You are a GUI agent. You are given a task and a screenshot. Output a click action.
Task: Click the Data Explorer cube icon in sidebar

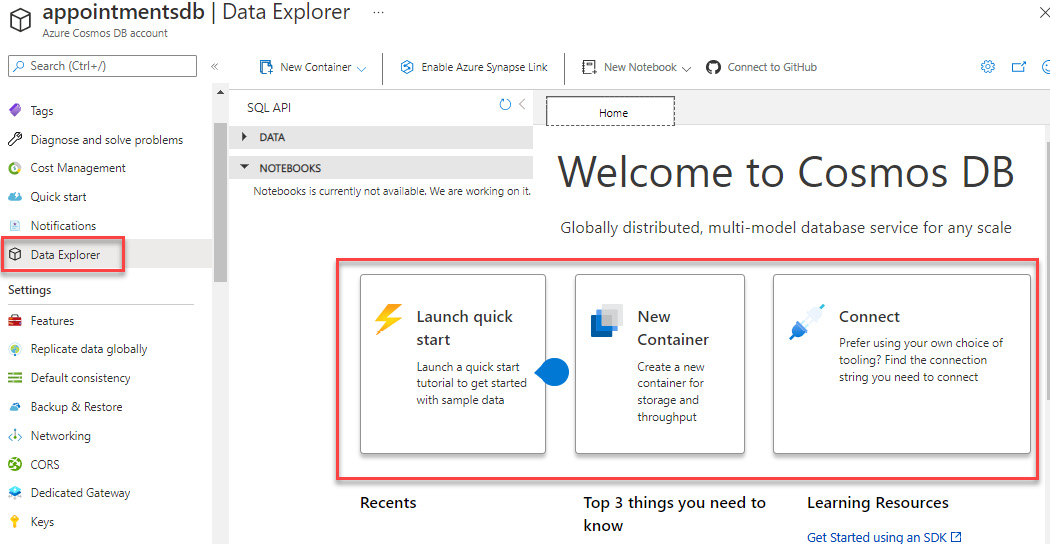[x=15, y=255]
